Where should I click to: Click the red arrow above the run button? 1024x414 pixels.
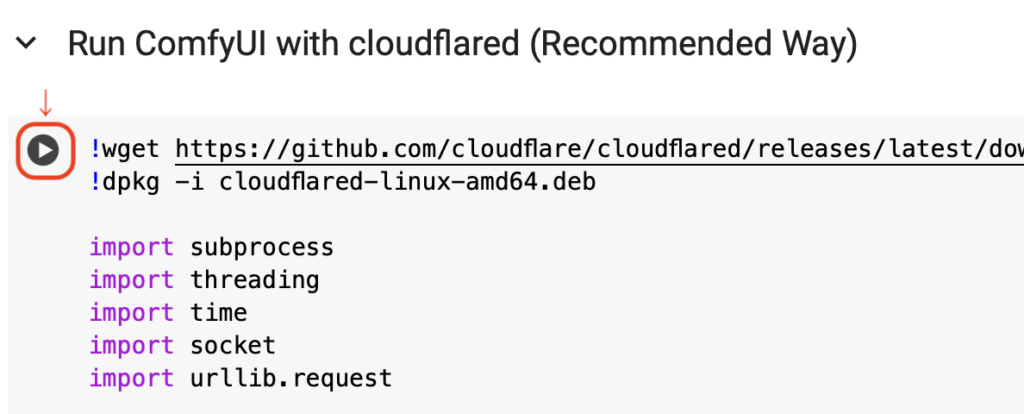click(44, 103)
